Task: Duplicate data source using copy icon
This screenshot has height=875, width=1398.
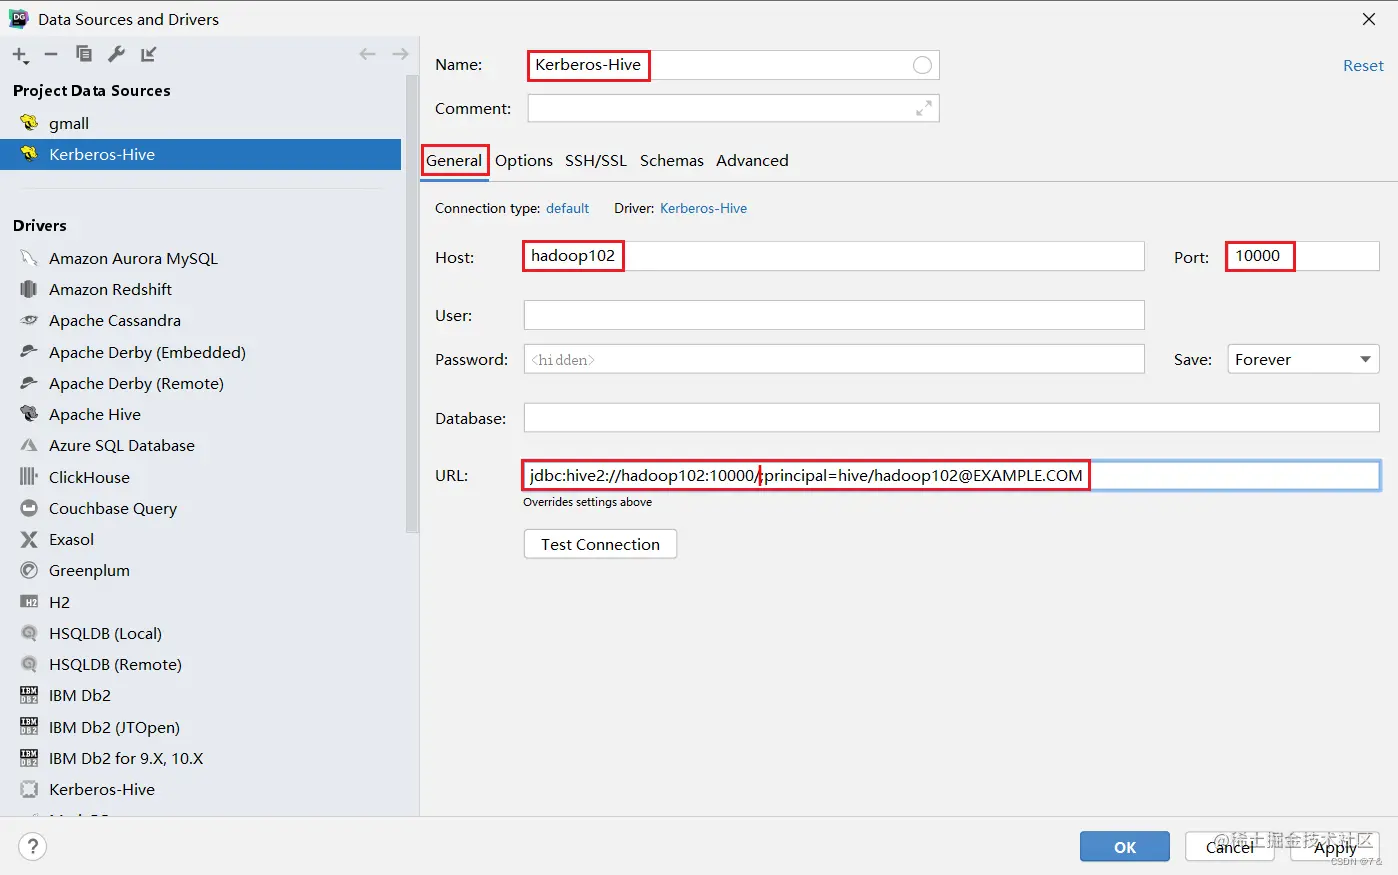Action: 84,54
